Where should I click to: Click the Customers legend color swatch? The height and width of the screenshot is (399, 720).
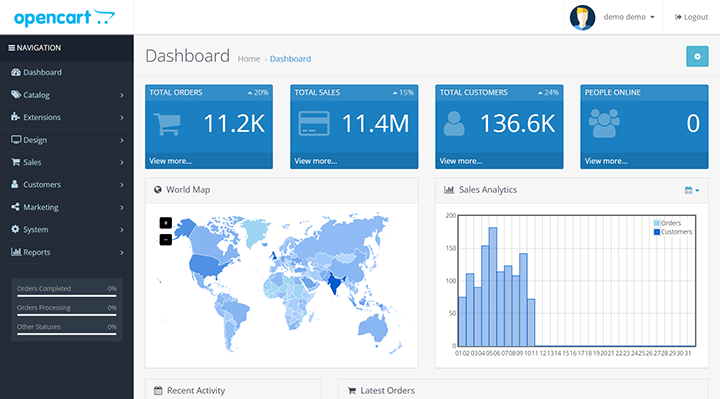pyautogui.click(x=657, y=232)
